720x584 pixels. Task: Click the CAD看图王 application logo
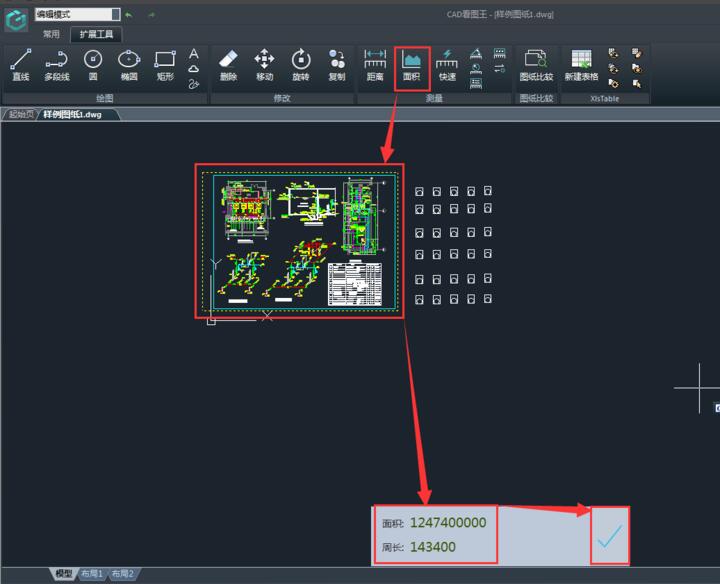click(16, 20)
